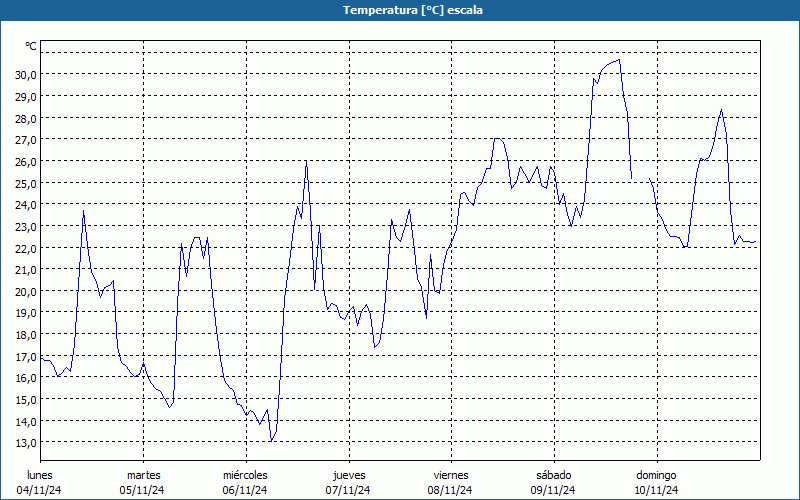Click the 06/11/24 date label
The image size is (800, 500).
click(245, 490)
